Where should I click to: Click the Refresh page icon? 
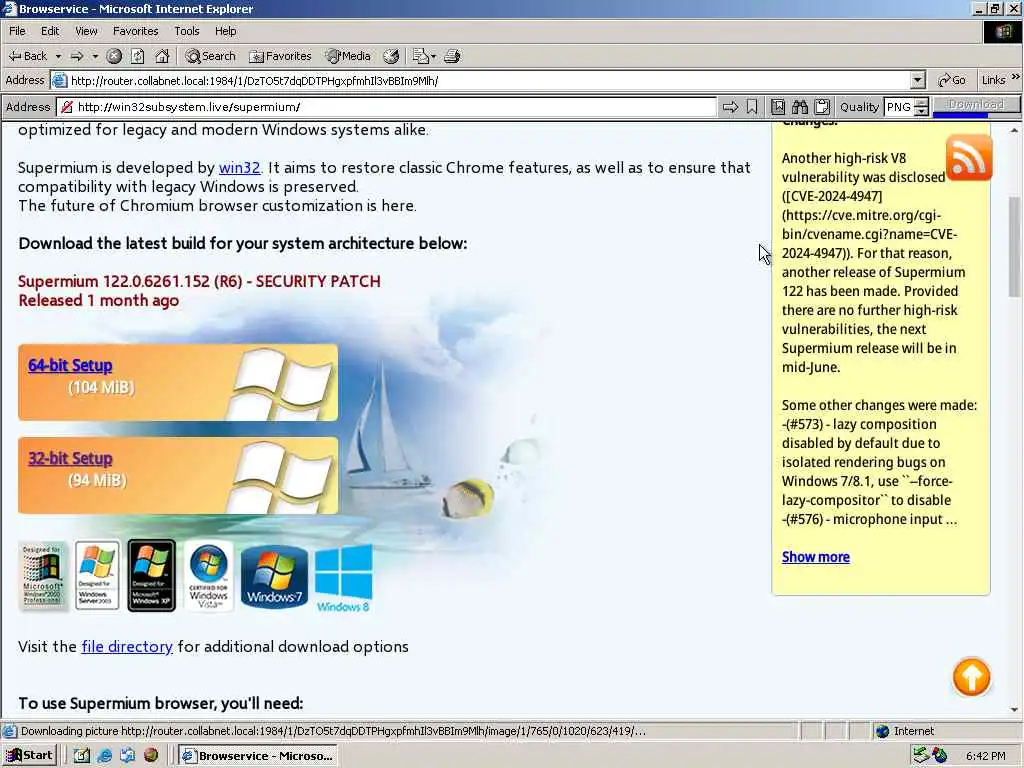click(x=138, y=56)
